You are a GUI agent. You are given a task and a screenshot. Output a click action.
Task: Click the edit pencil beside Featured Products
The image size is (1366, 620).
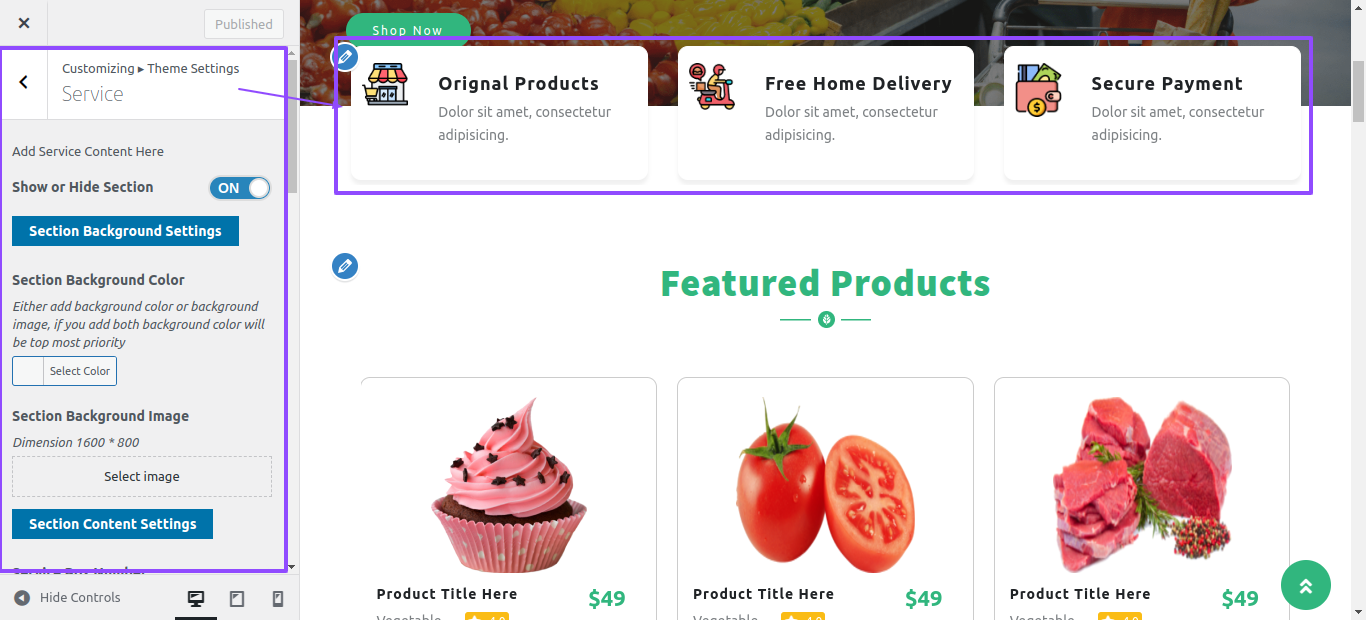tap(345, 266)
